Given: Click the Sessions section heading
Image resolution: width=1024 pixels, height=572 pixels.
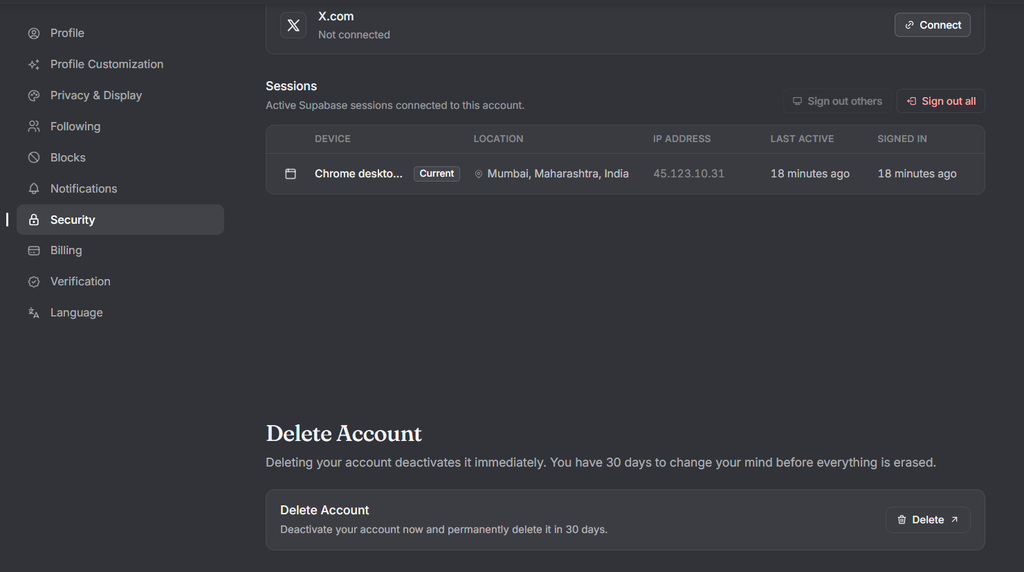Looking at the screenshot, I should pyautogui.click(x=291, y=86).
